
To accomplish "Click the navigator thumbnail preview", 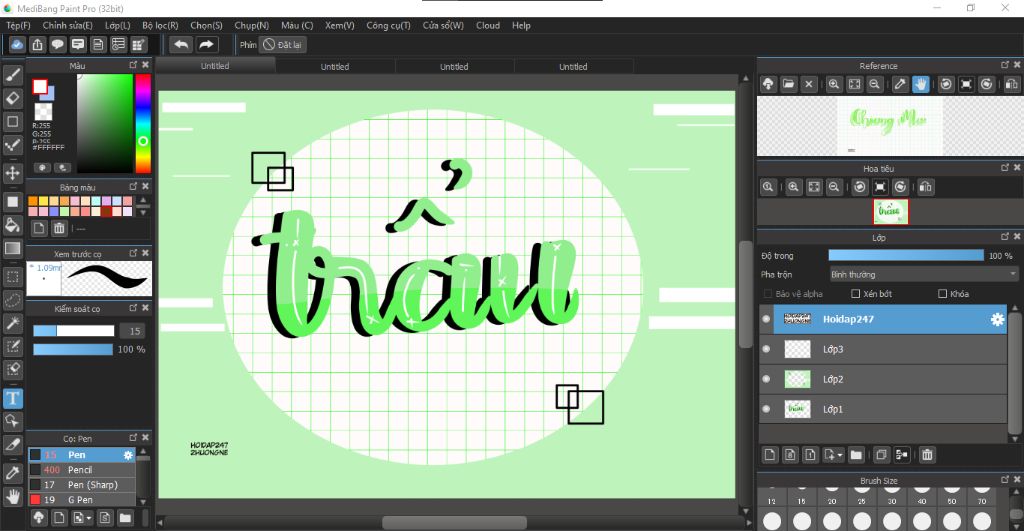I will coord(890,212).
